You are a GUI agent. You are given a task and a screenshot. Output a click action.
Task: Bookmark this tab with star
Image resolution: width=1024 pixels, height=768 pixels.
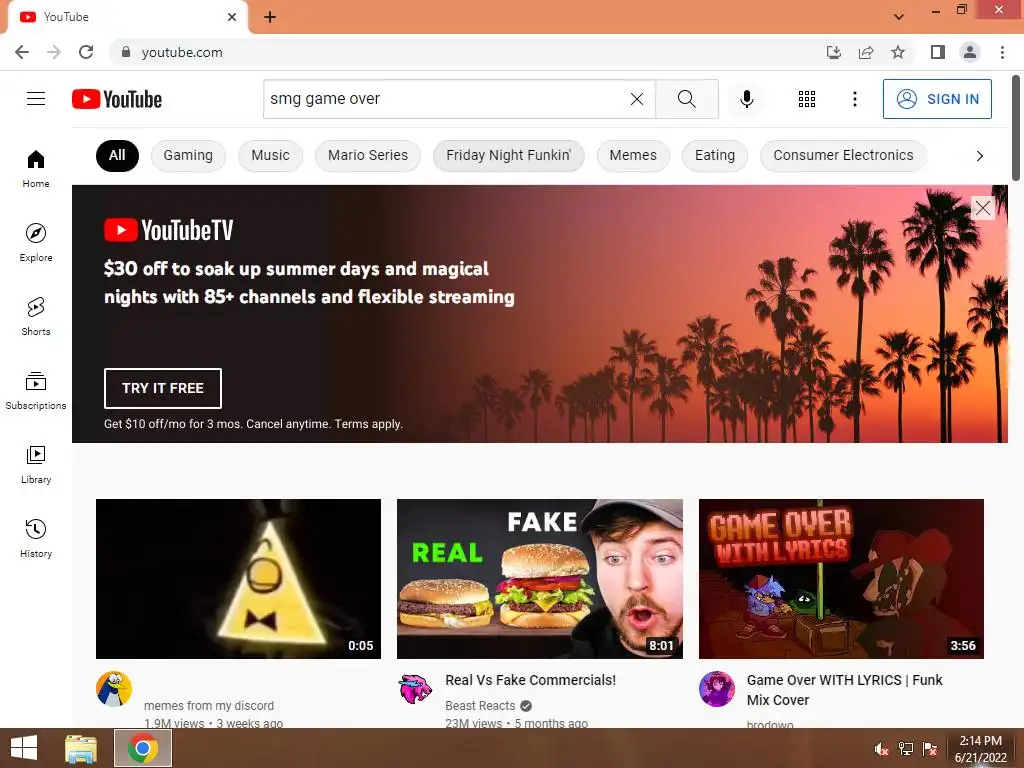[x=898, y=52]
